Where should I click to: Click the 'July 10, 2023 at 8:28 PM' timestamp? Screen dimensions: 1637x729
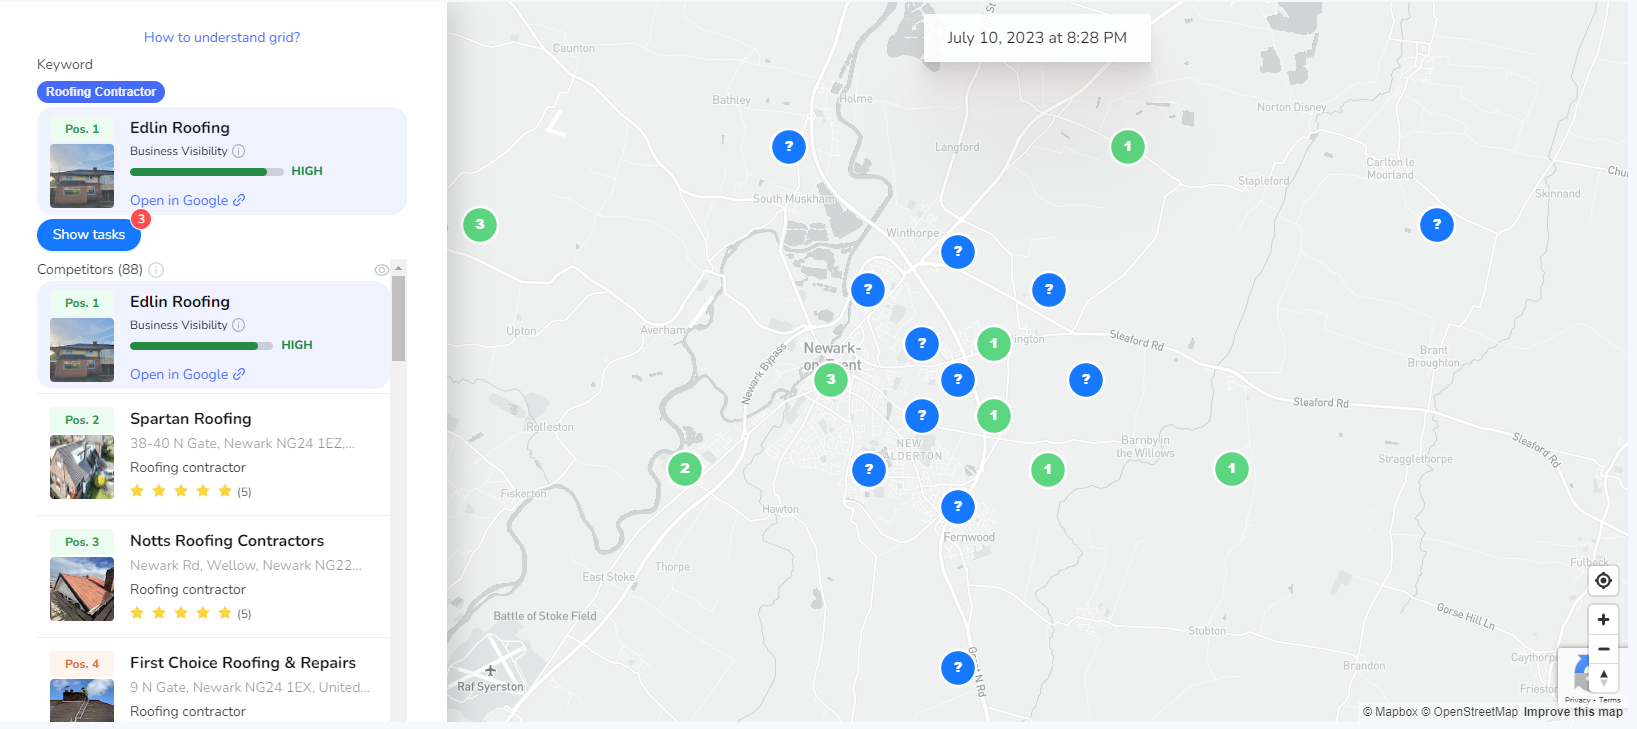[x=1037, y=38]
